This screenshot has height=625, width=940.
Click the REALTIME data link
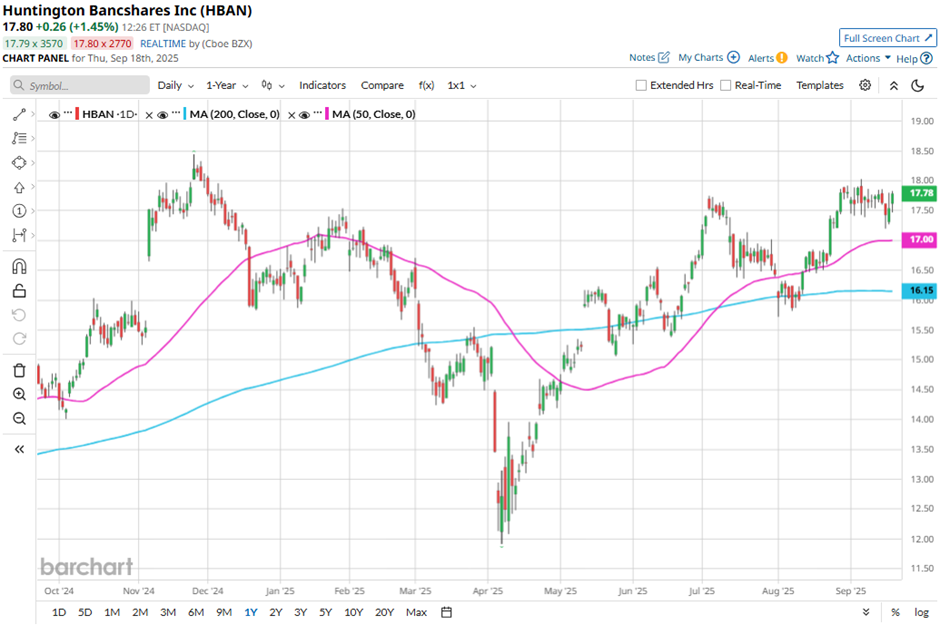[x=163, y=44]
